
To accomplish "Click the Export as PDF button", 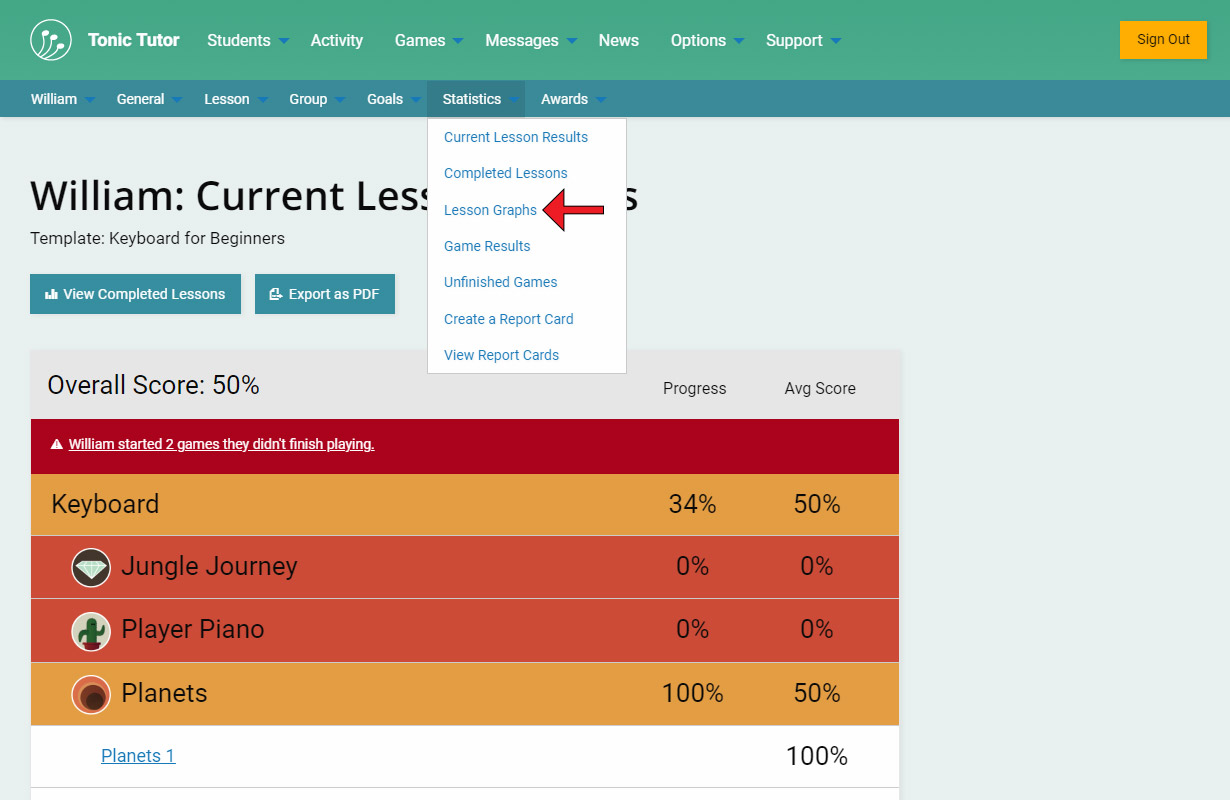I will pyautogui.click(x=324, y=294).
